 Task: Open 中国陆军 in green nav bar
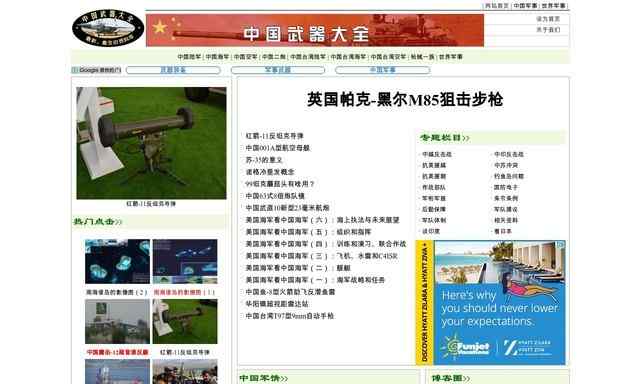(x=189, y=57)
